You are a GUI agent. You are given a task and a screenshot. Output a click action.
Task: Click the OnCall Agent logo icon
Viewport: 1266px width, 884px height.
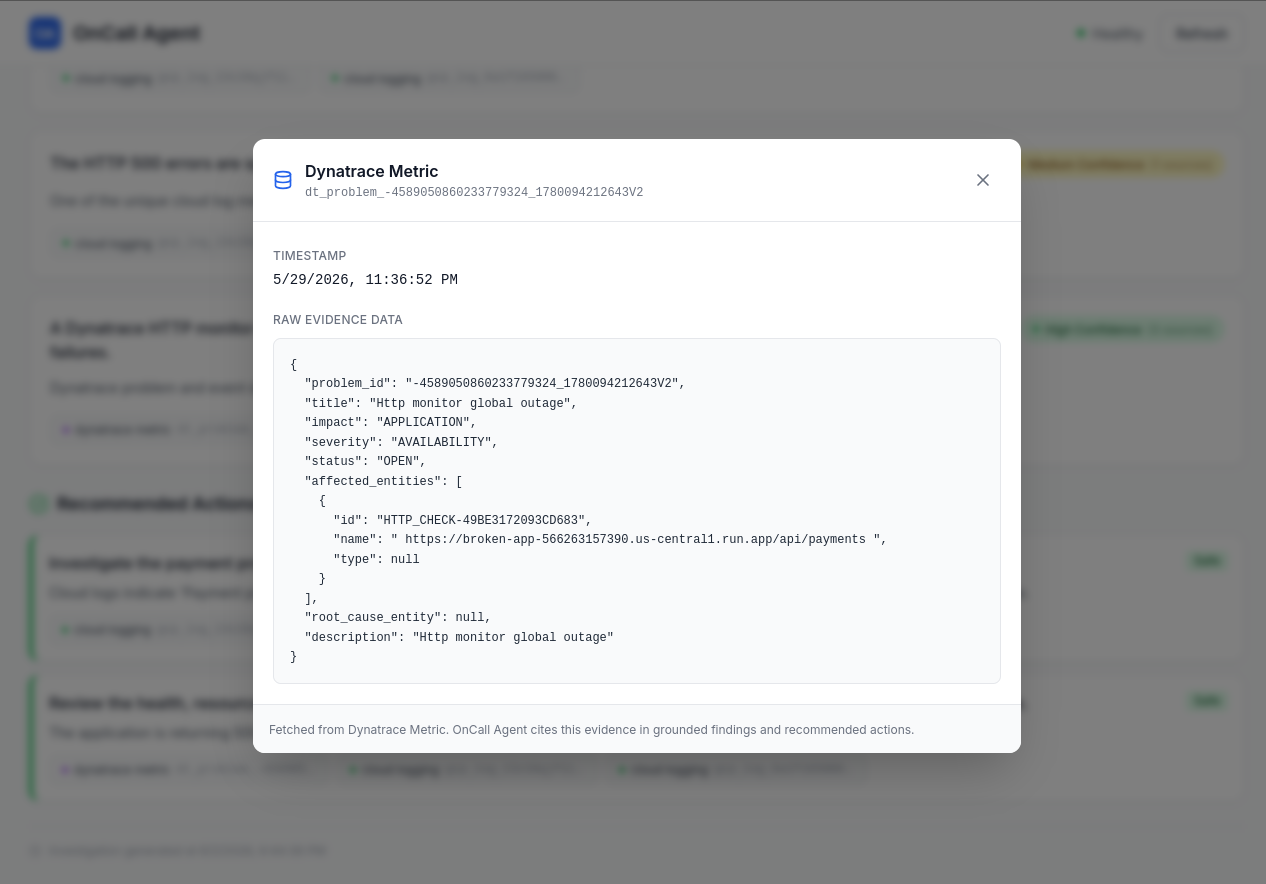pos(45,34)
